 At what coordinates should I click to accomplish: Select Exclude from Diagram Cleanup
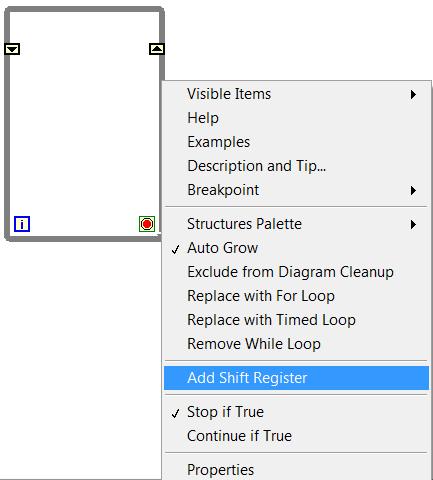click(296, 272)
